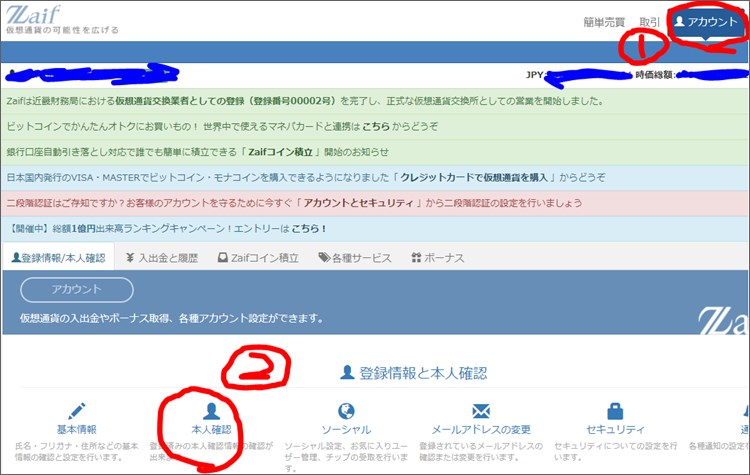Click the メールアドレスの変更 description text
This screenshot has width=750, height=475.
pos(481,452)
